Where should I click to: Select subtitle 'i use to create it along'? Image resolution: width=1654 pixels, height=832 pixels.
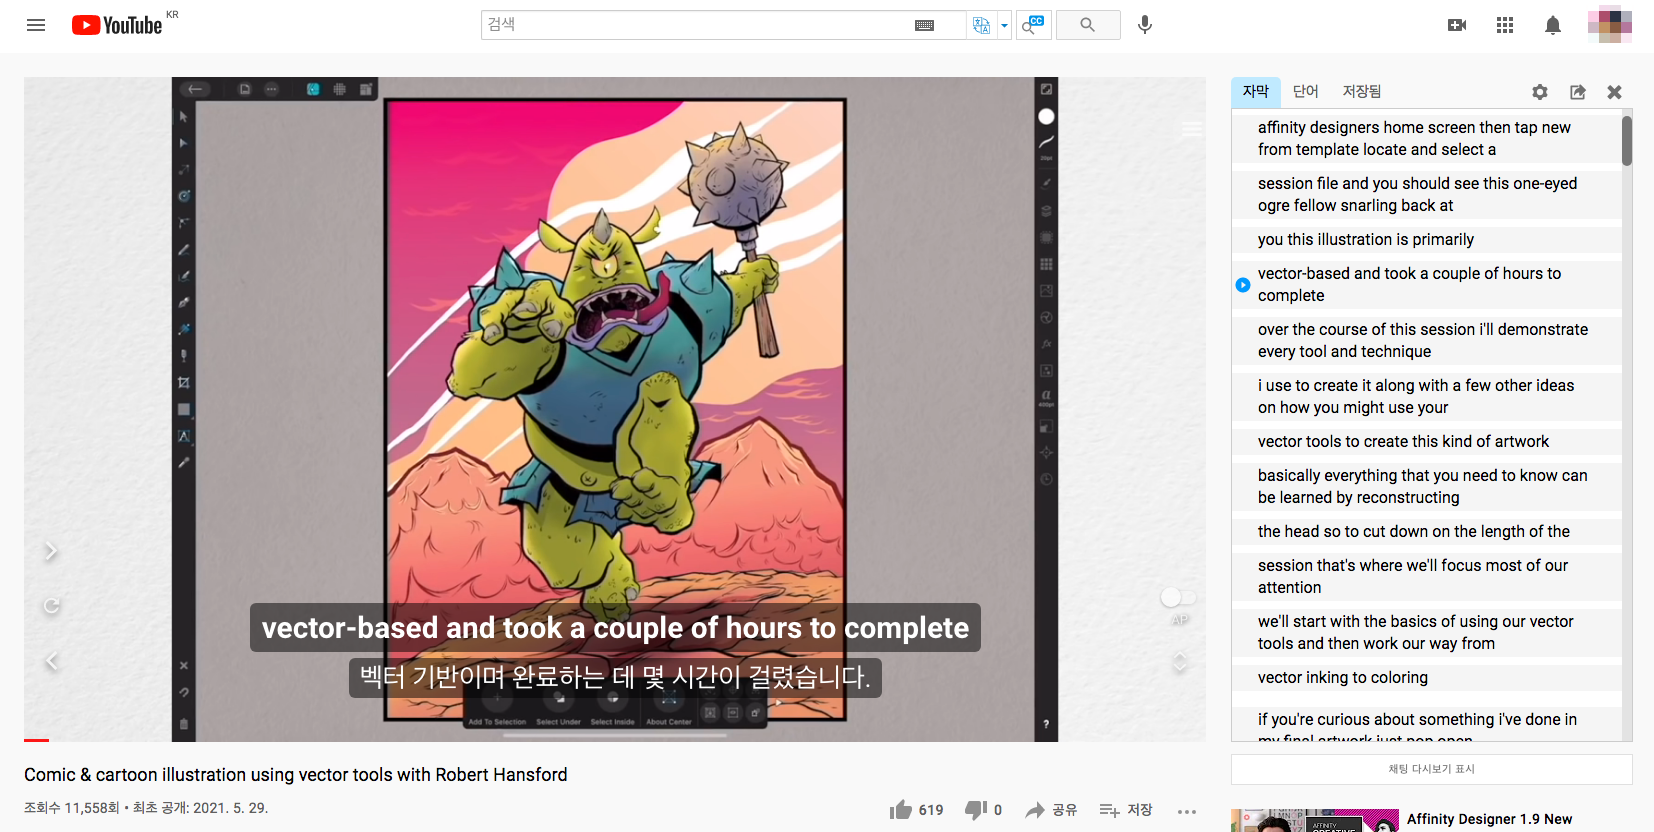[1427, 396]
